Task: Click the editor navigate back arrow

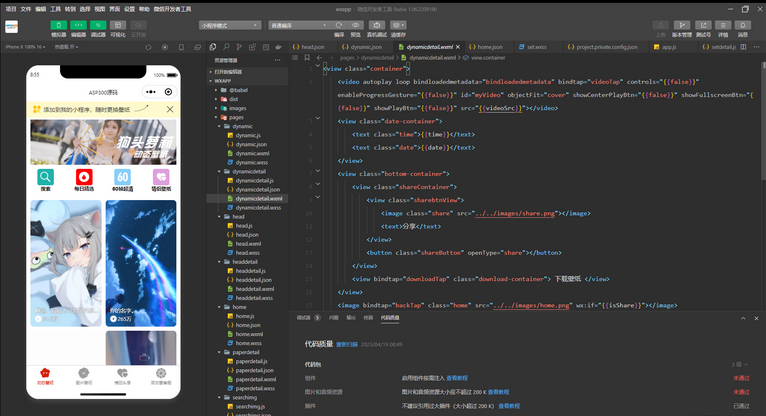Action: point(319,58)
